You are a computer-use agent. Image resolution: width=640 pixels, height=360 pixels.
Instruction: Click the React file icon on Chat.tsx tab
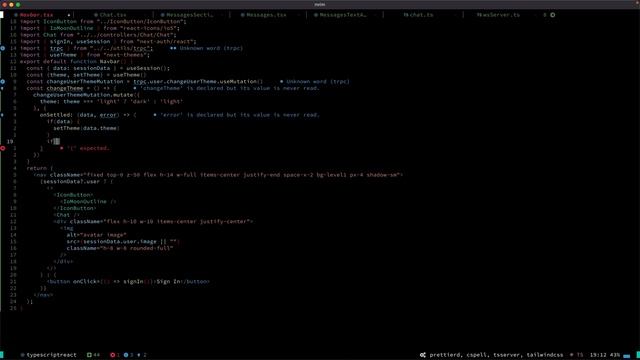tap(96, 15)
